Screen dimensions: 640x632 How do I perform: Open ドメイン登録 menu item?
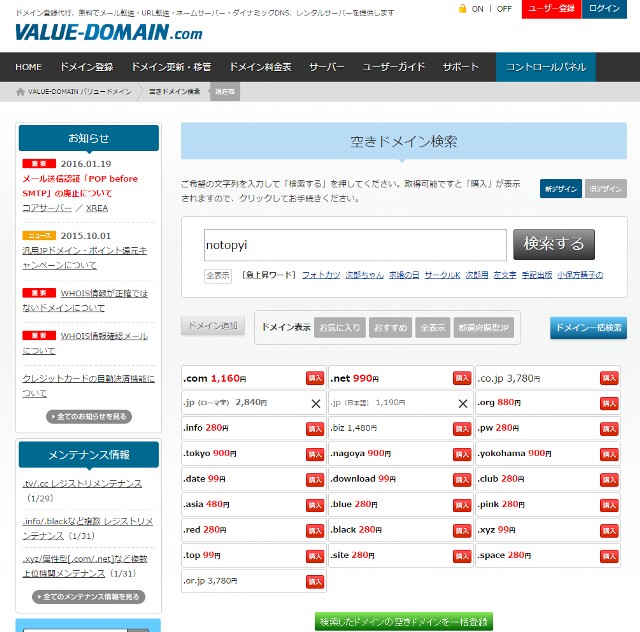point(87,67)
